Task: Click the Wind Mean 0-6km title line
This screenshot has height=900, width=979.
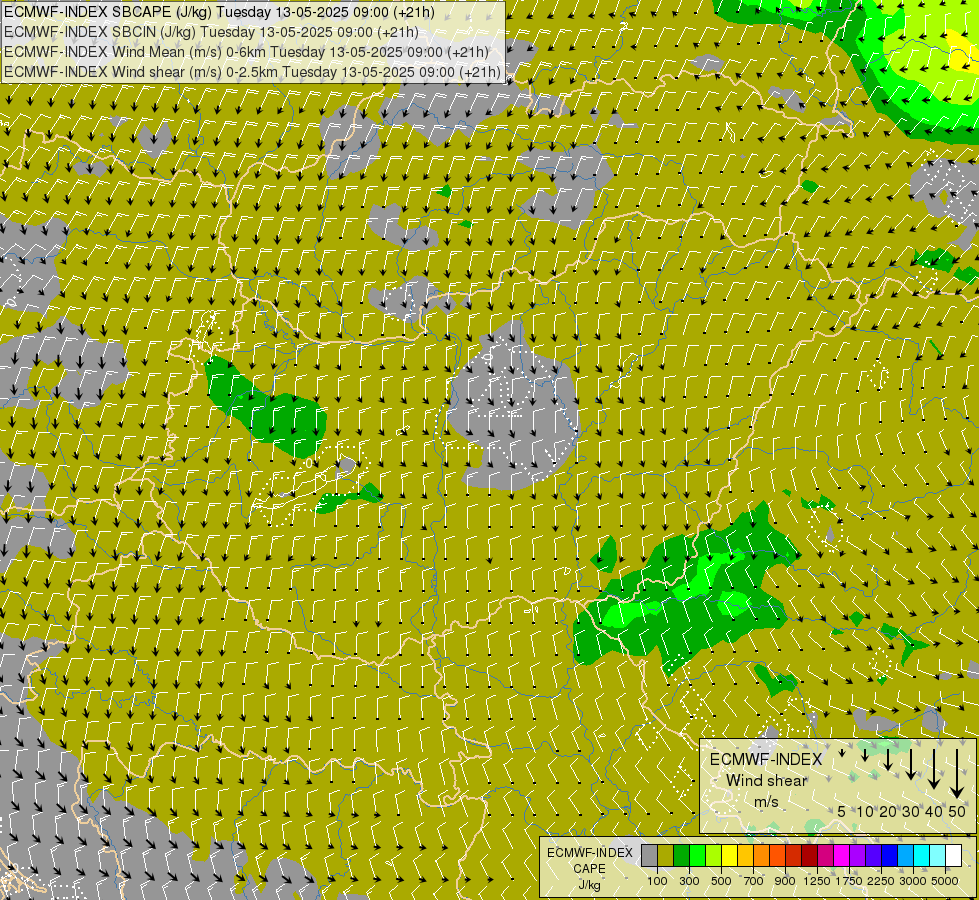Action: click(x=246, y=52)
